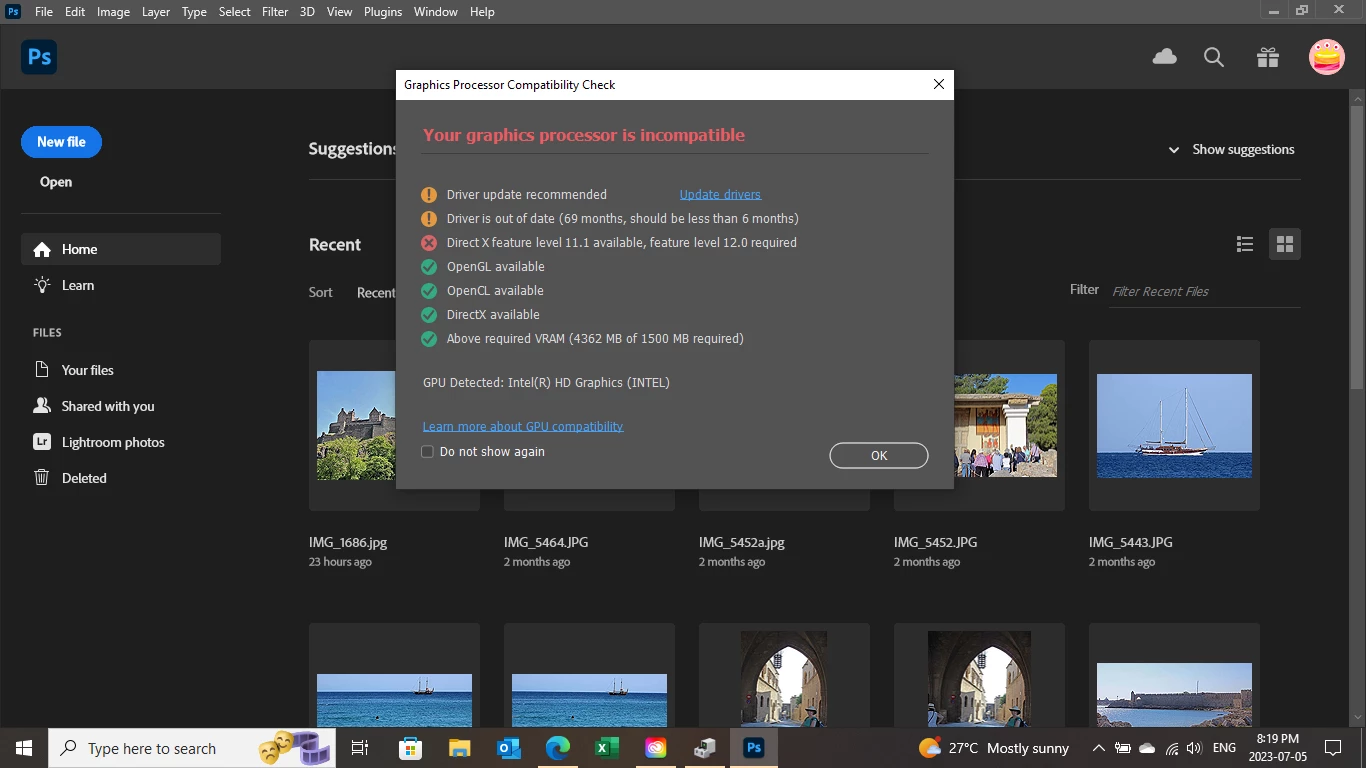This screenshot has height=768, width=1366.
Task: Click the New file button
Action: [x=61, y=142]
